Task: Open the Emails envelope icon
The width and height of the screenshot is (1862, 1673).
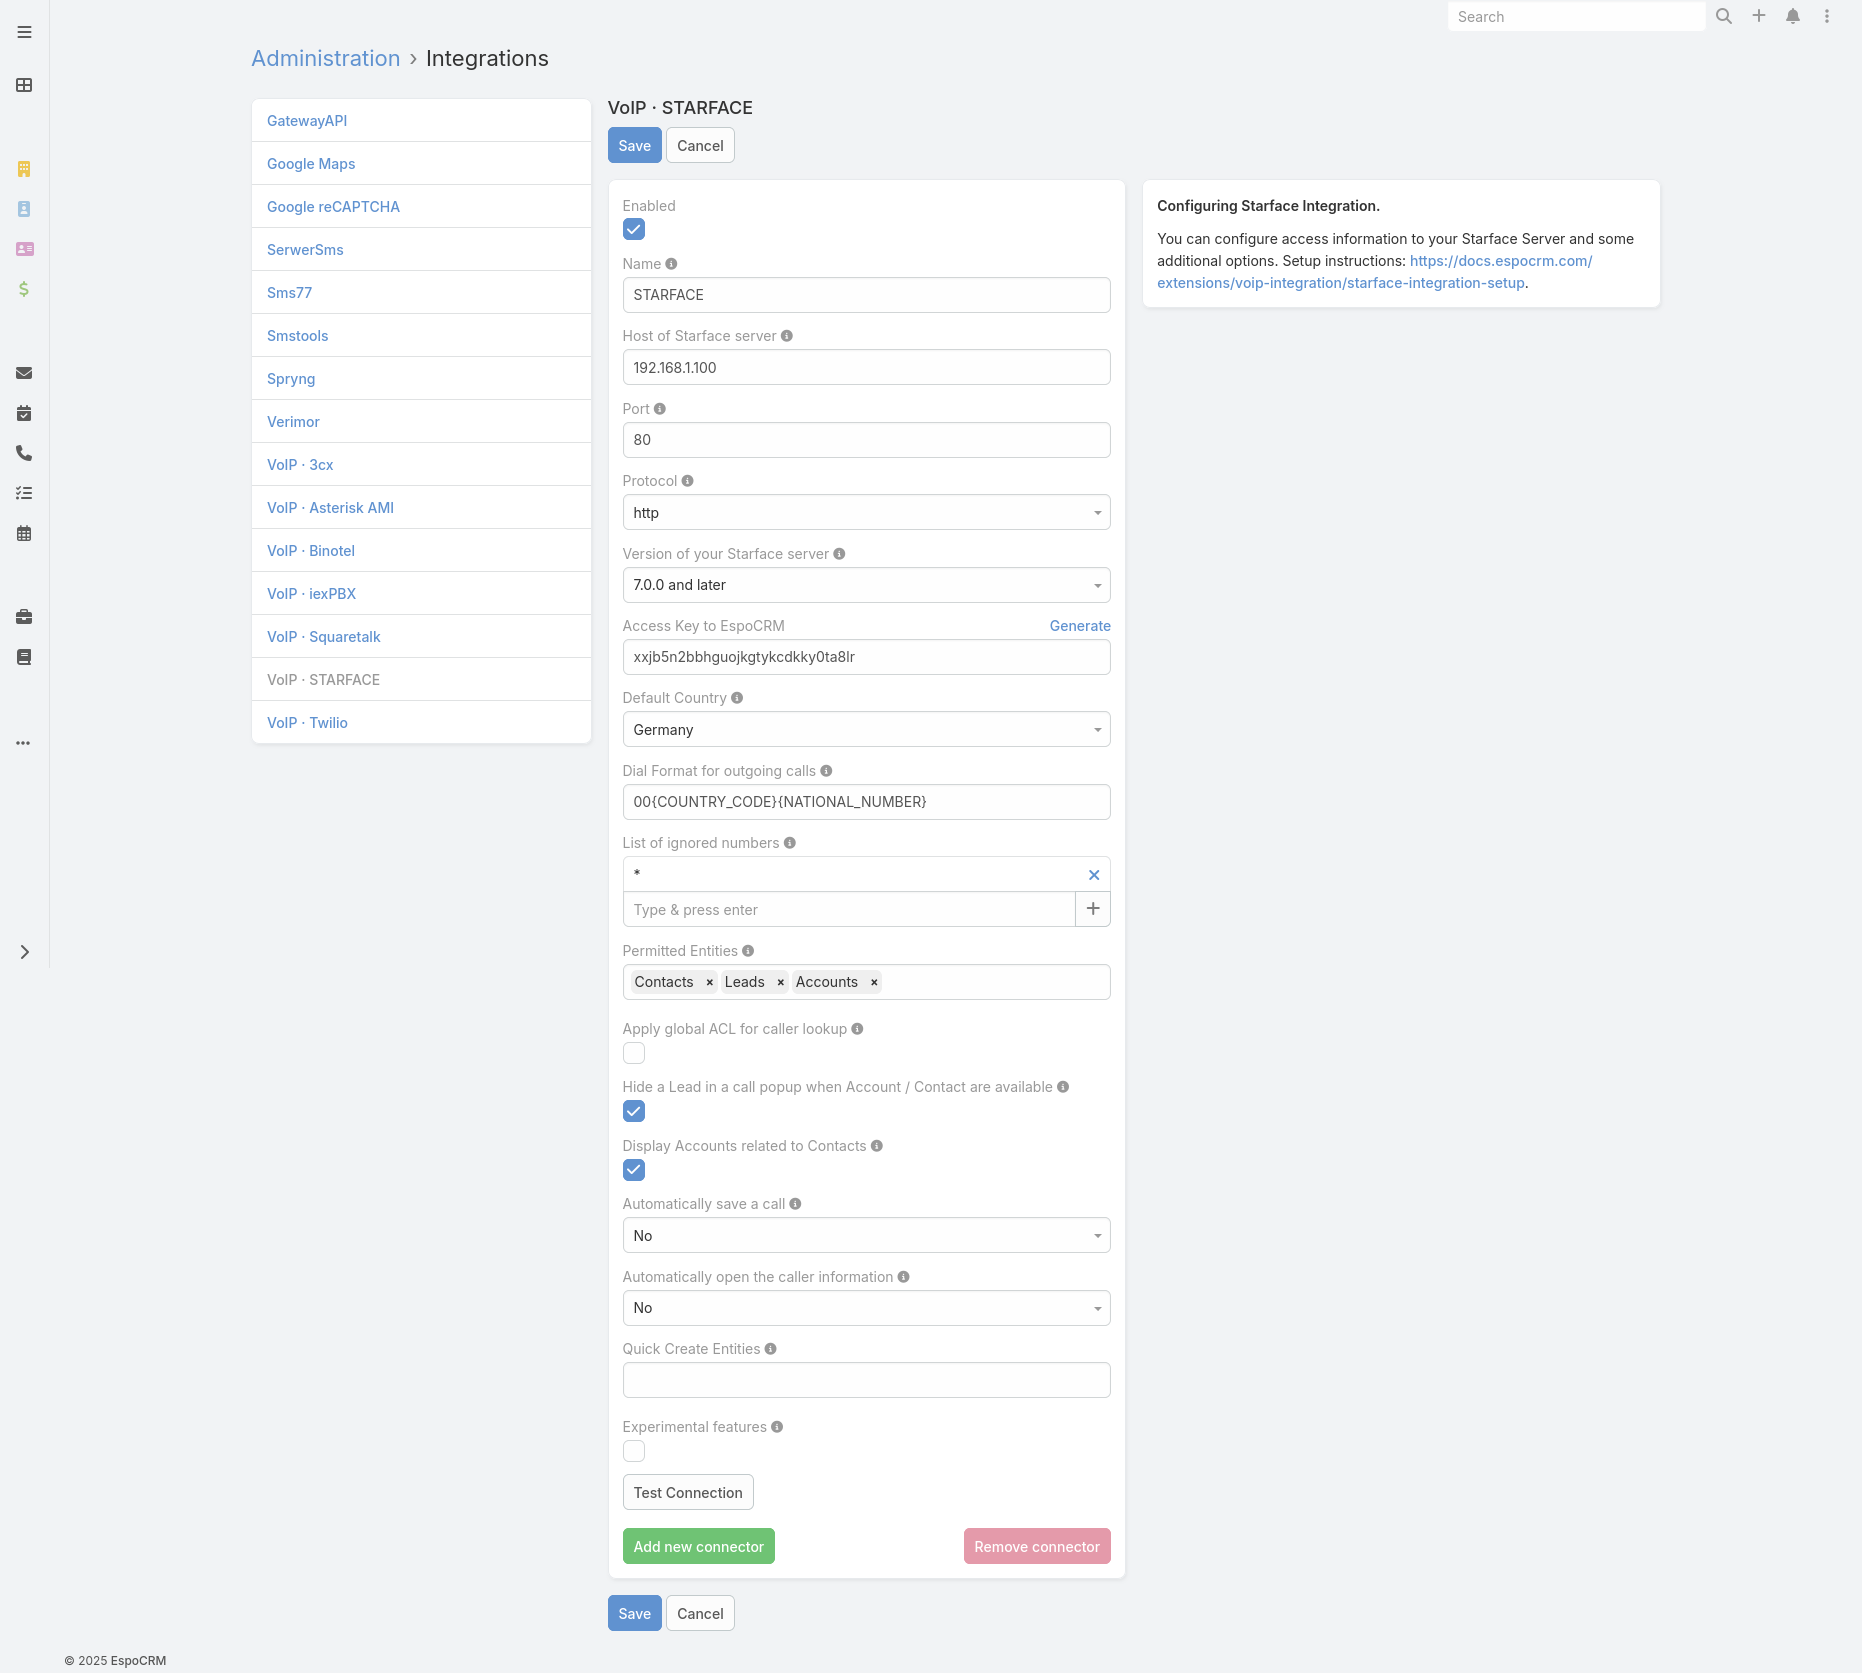Action: tap(23, 373)
